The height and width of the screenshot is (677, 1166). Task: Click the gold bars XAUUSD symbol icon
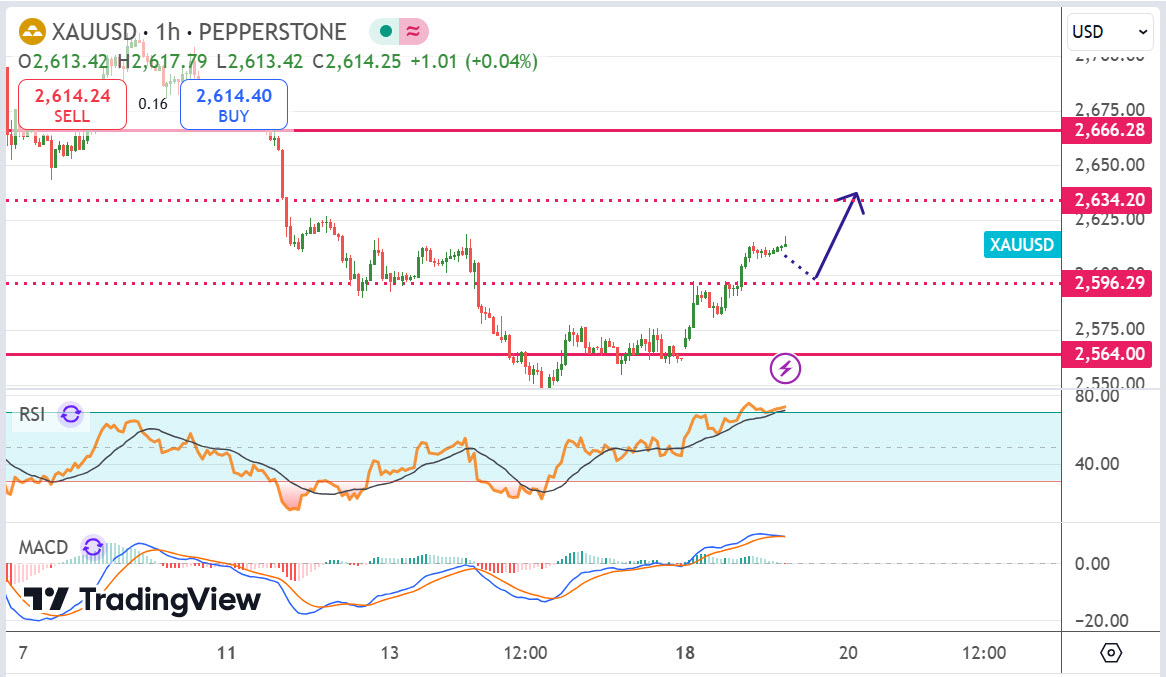32,32
